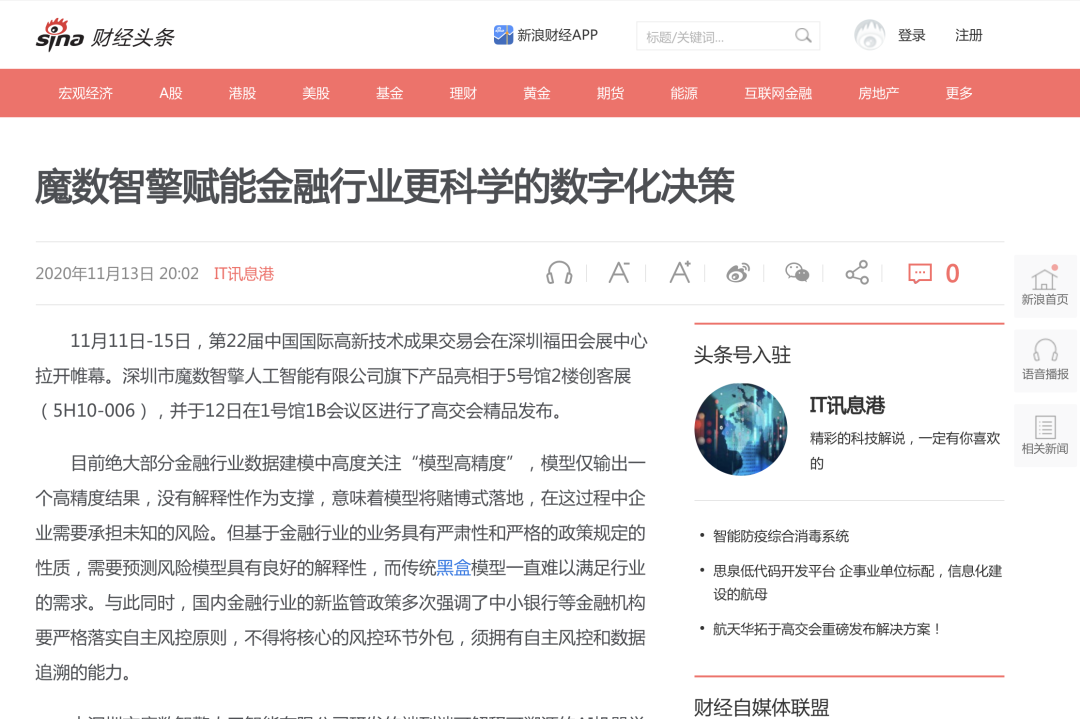Expand the 更多 nav menu
The image size is (1080, 719).
(x=959, y=93)
